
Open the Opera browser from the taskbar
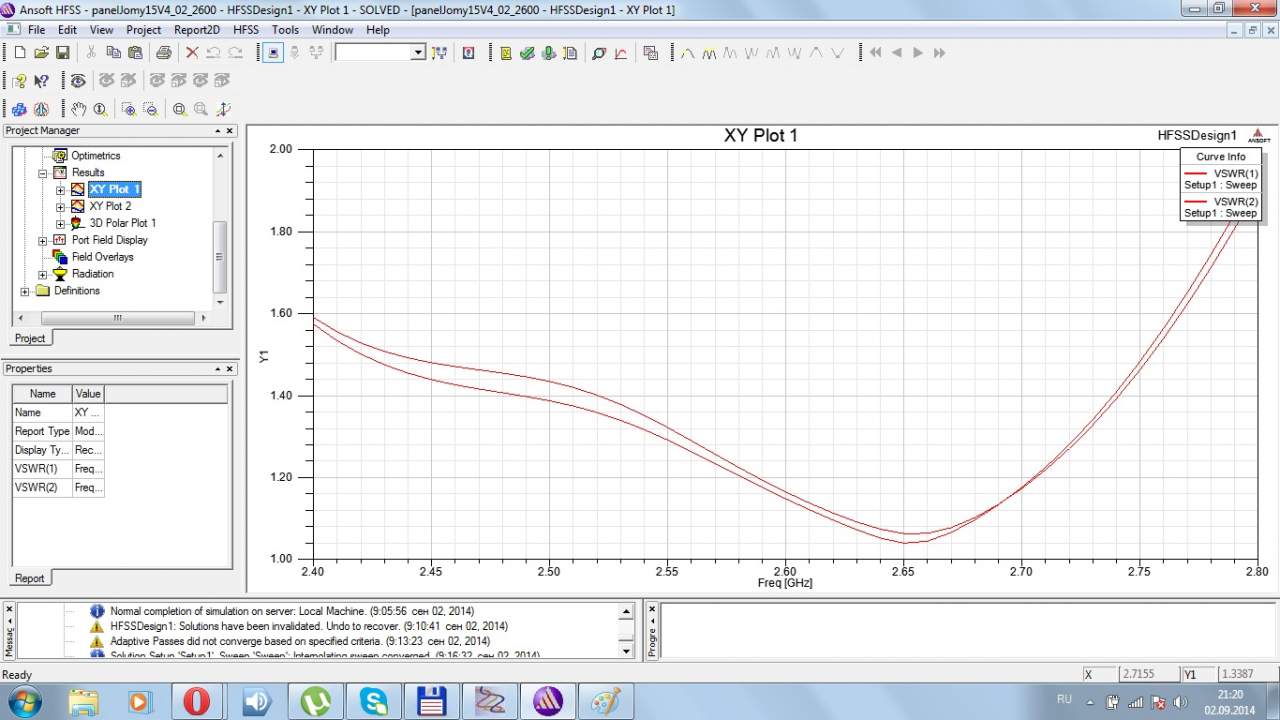tap(196, 701)
